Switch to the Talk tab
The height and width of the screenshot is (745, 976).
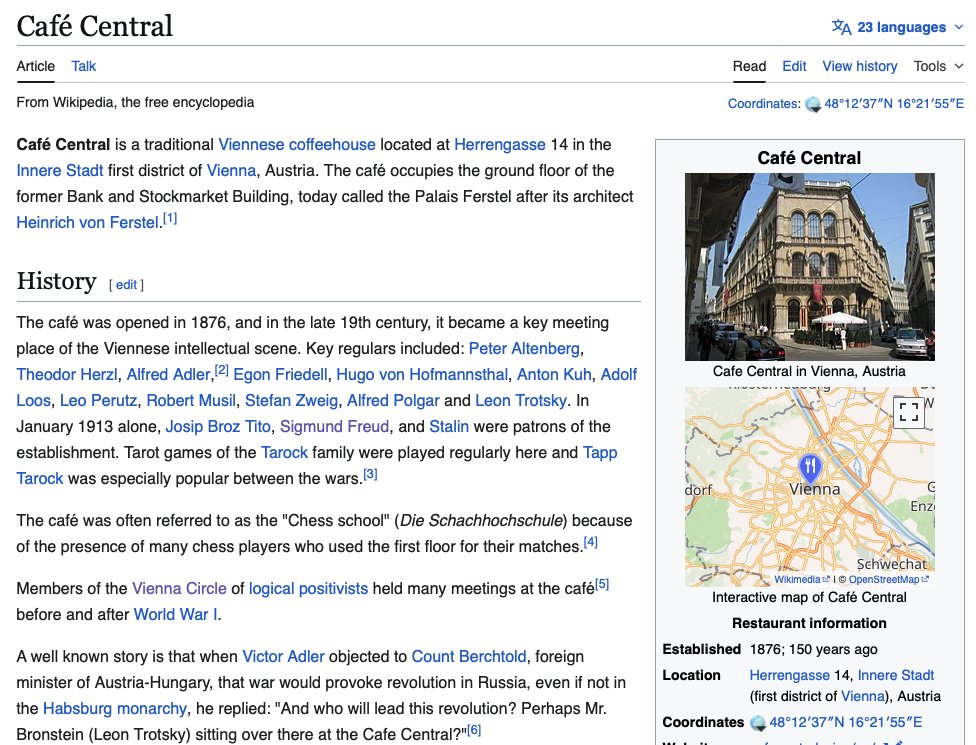click(83, 66)
